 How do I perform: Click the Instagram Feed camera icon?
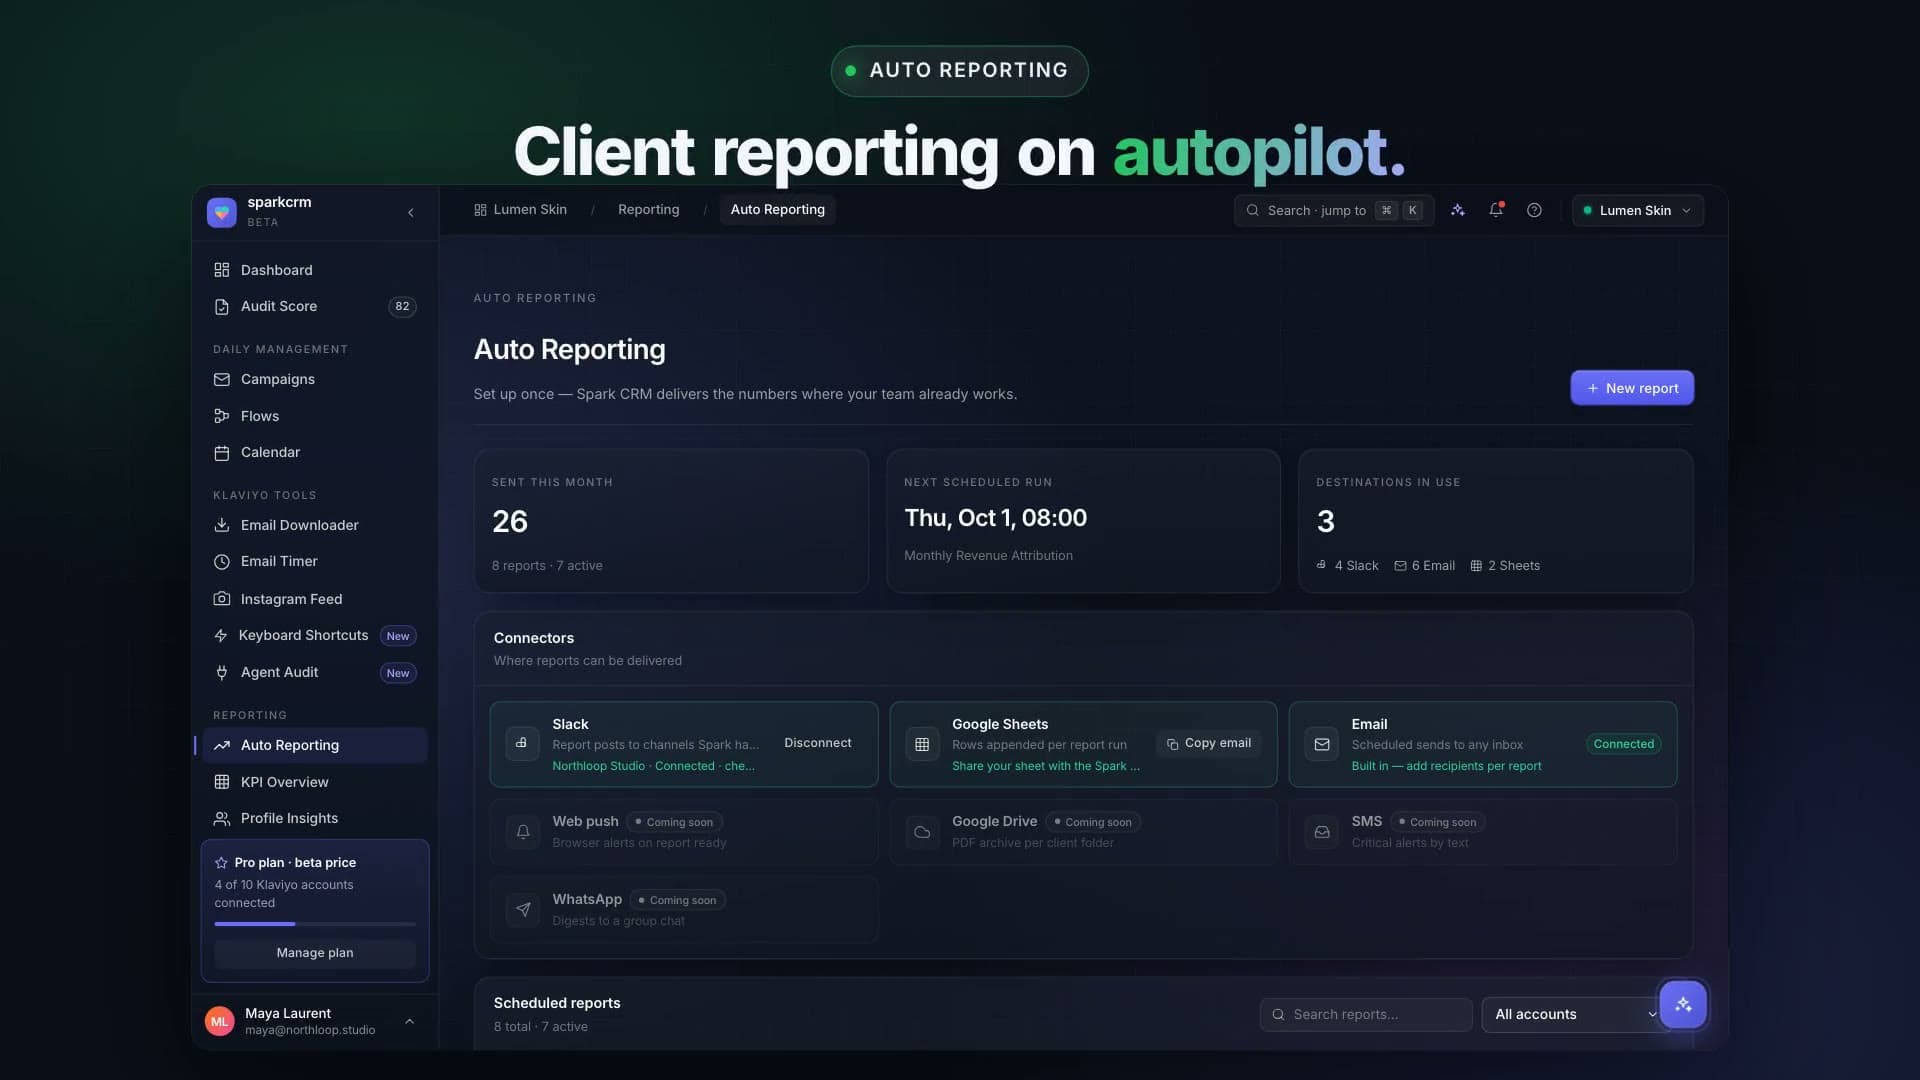[222, 599]
